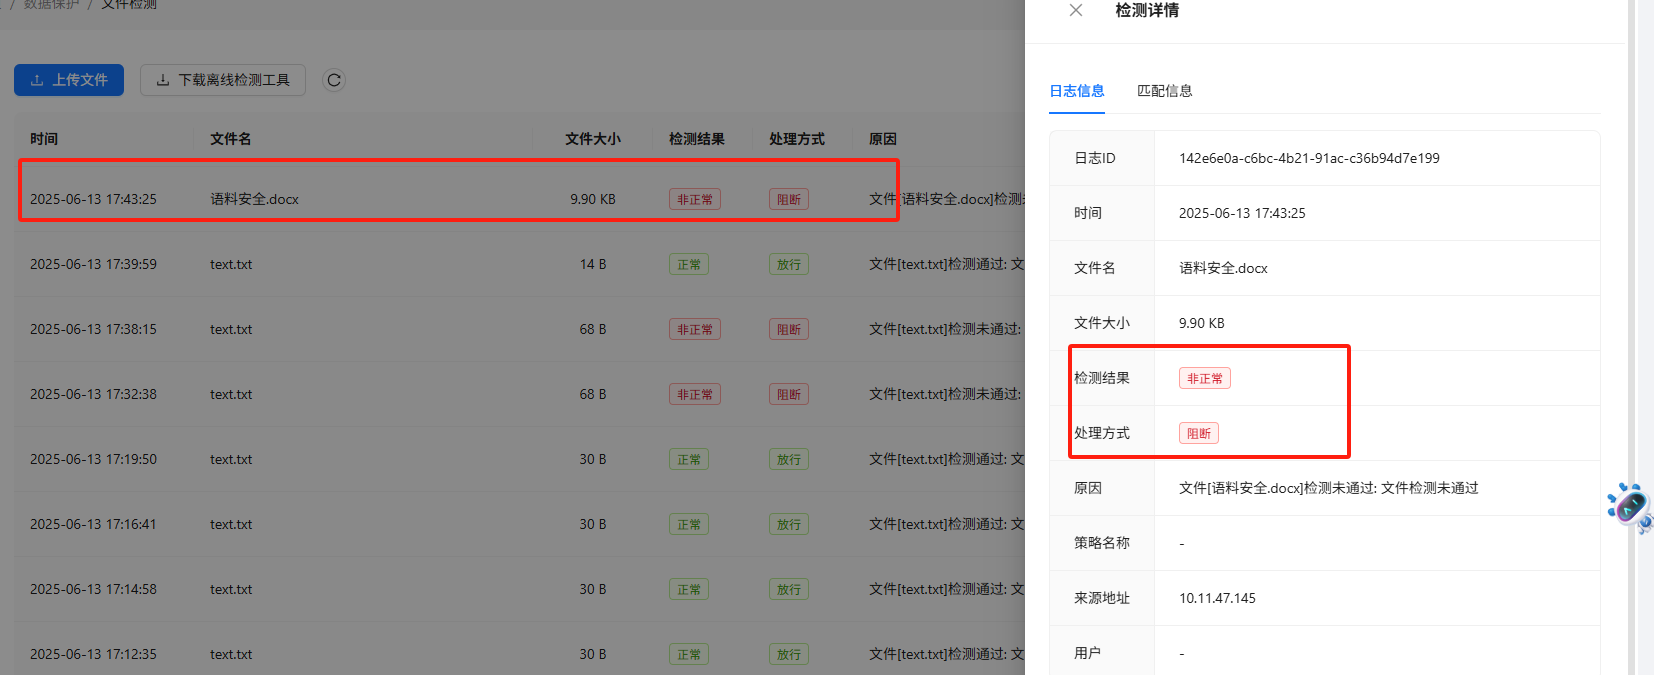Click the 检测结果 column header
The width and height of the screenshot is (1654, 675).
(x=697, y=139)
